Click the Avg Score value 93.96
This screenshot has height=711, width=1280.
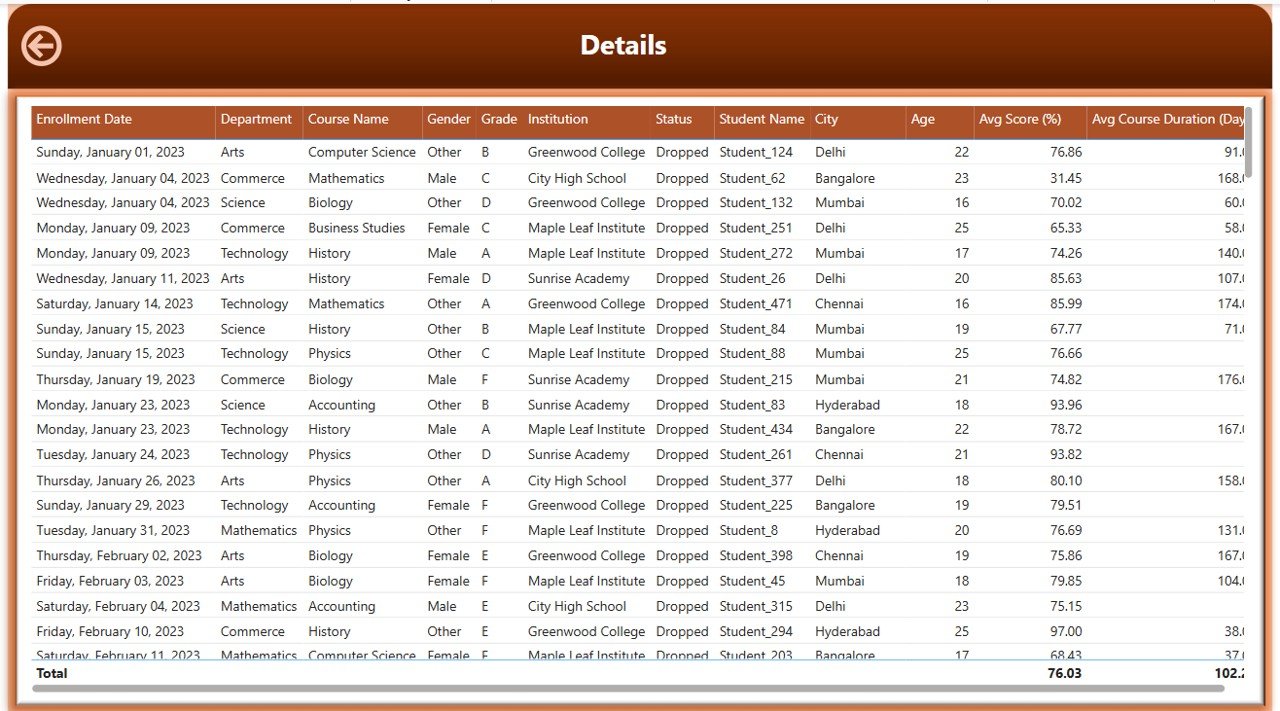coord(1066,405)
